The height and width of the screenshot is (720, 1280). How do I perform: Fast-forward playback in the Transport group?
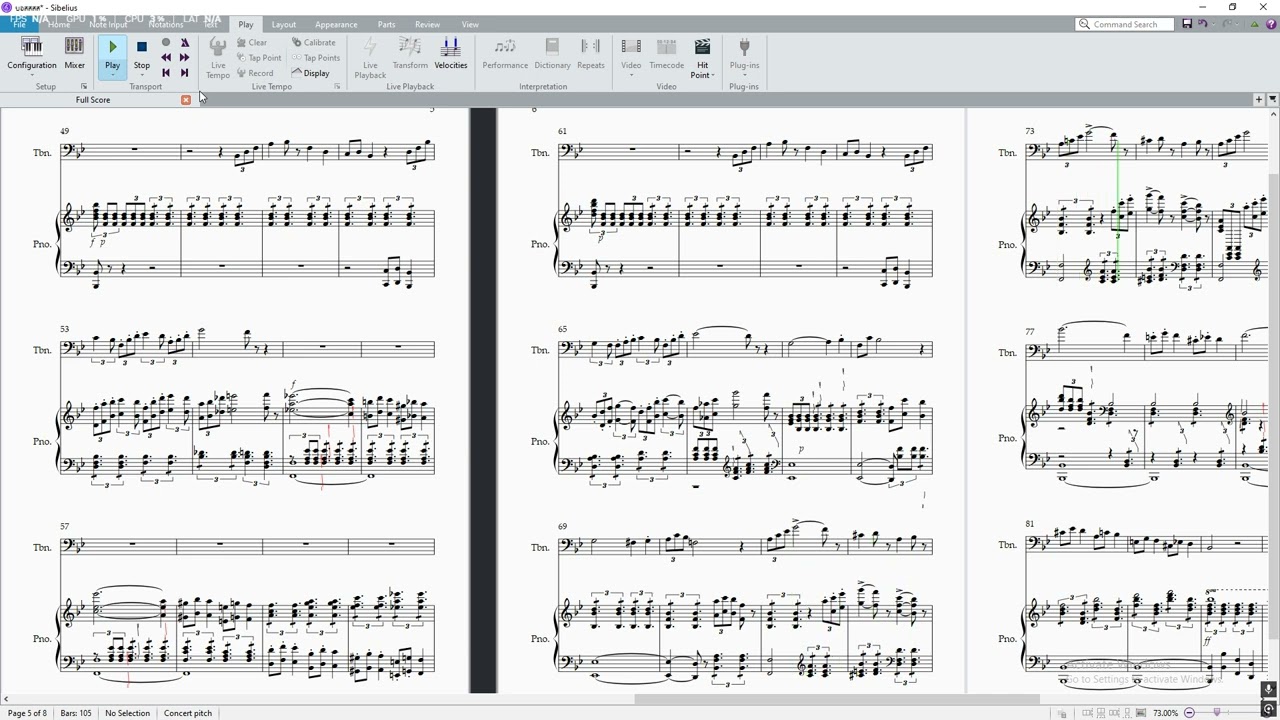185,58
